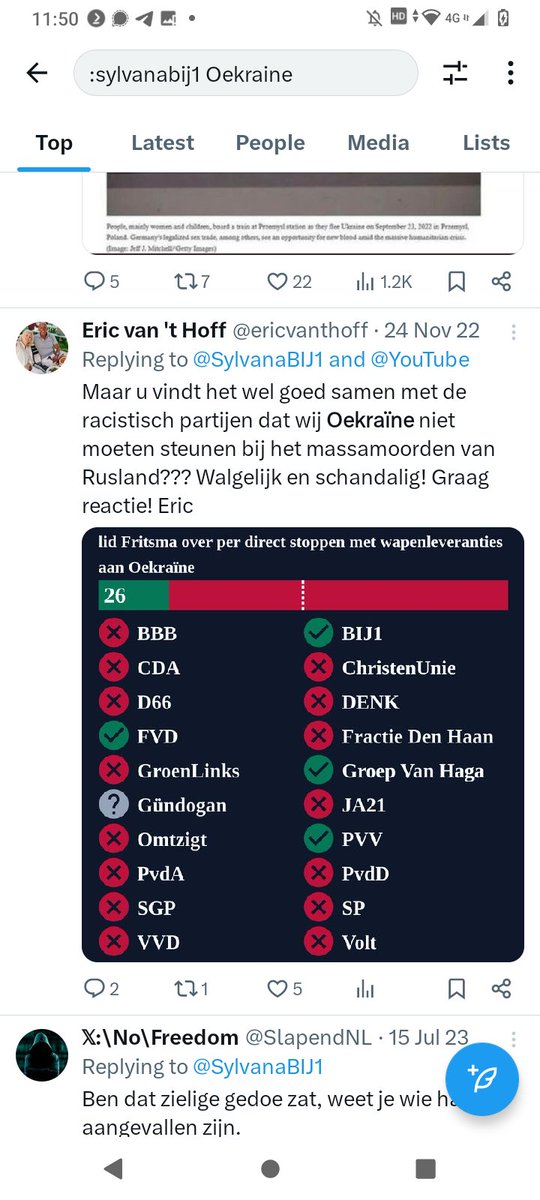Switch to the Media tab
The image size is (540, 1200).
(378, 143)
